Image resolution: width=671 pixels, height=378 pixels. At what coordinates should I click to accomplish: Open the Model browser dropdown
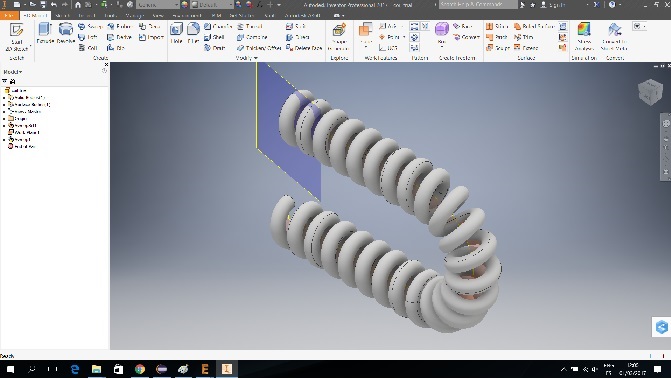[x=13, y=71]
